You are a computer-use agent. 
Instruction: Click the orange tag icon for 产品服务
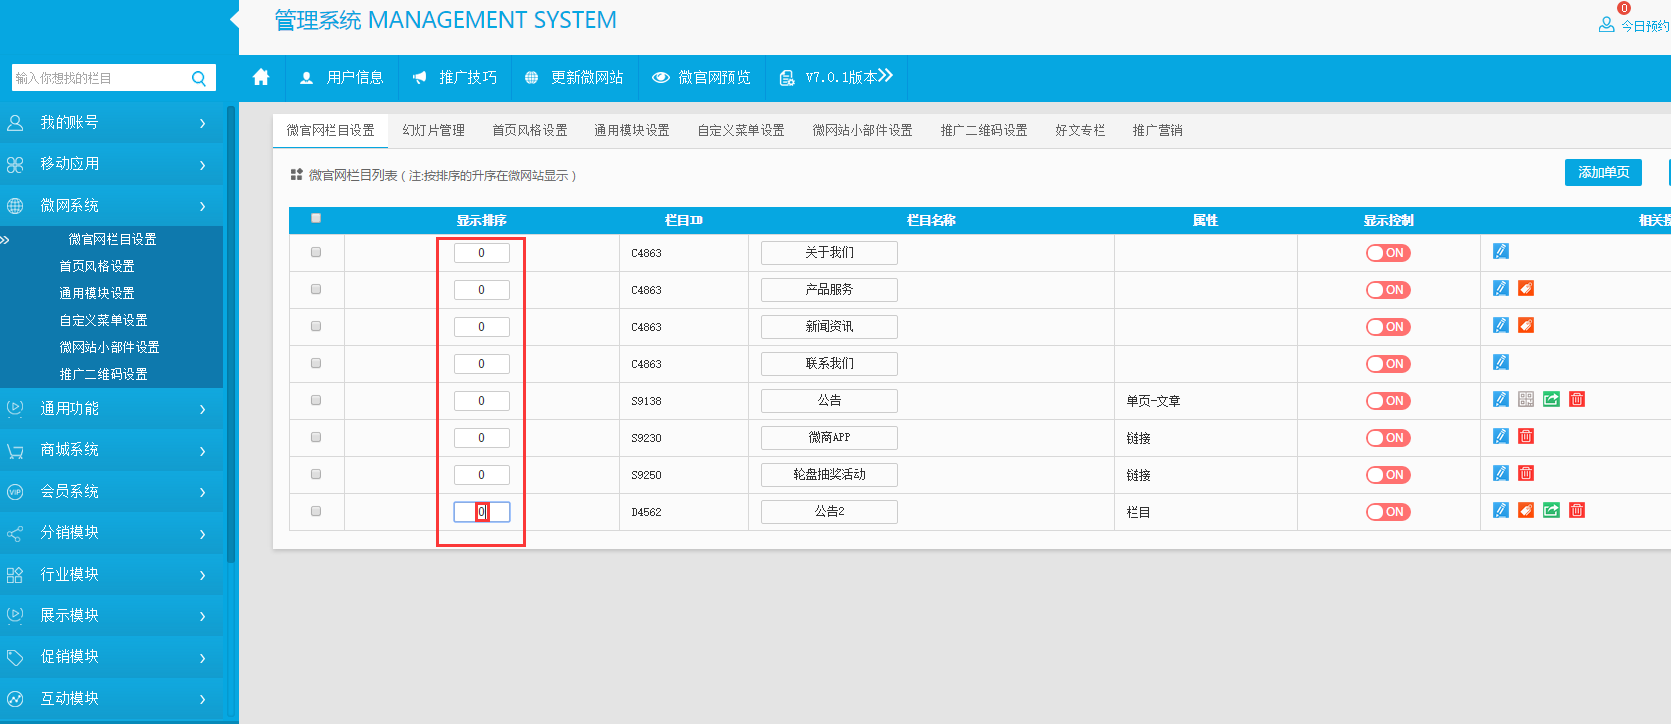1525,289
